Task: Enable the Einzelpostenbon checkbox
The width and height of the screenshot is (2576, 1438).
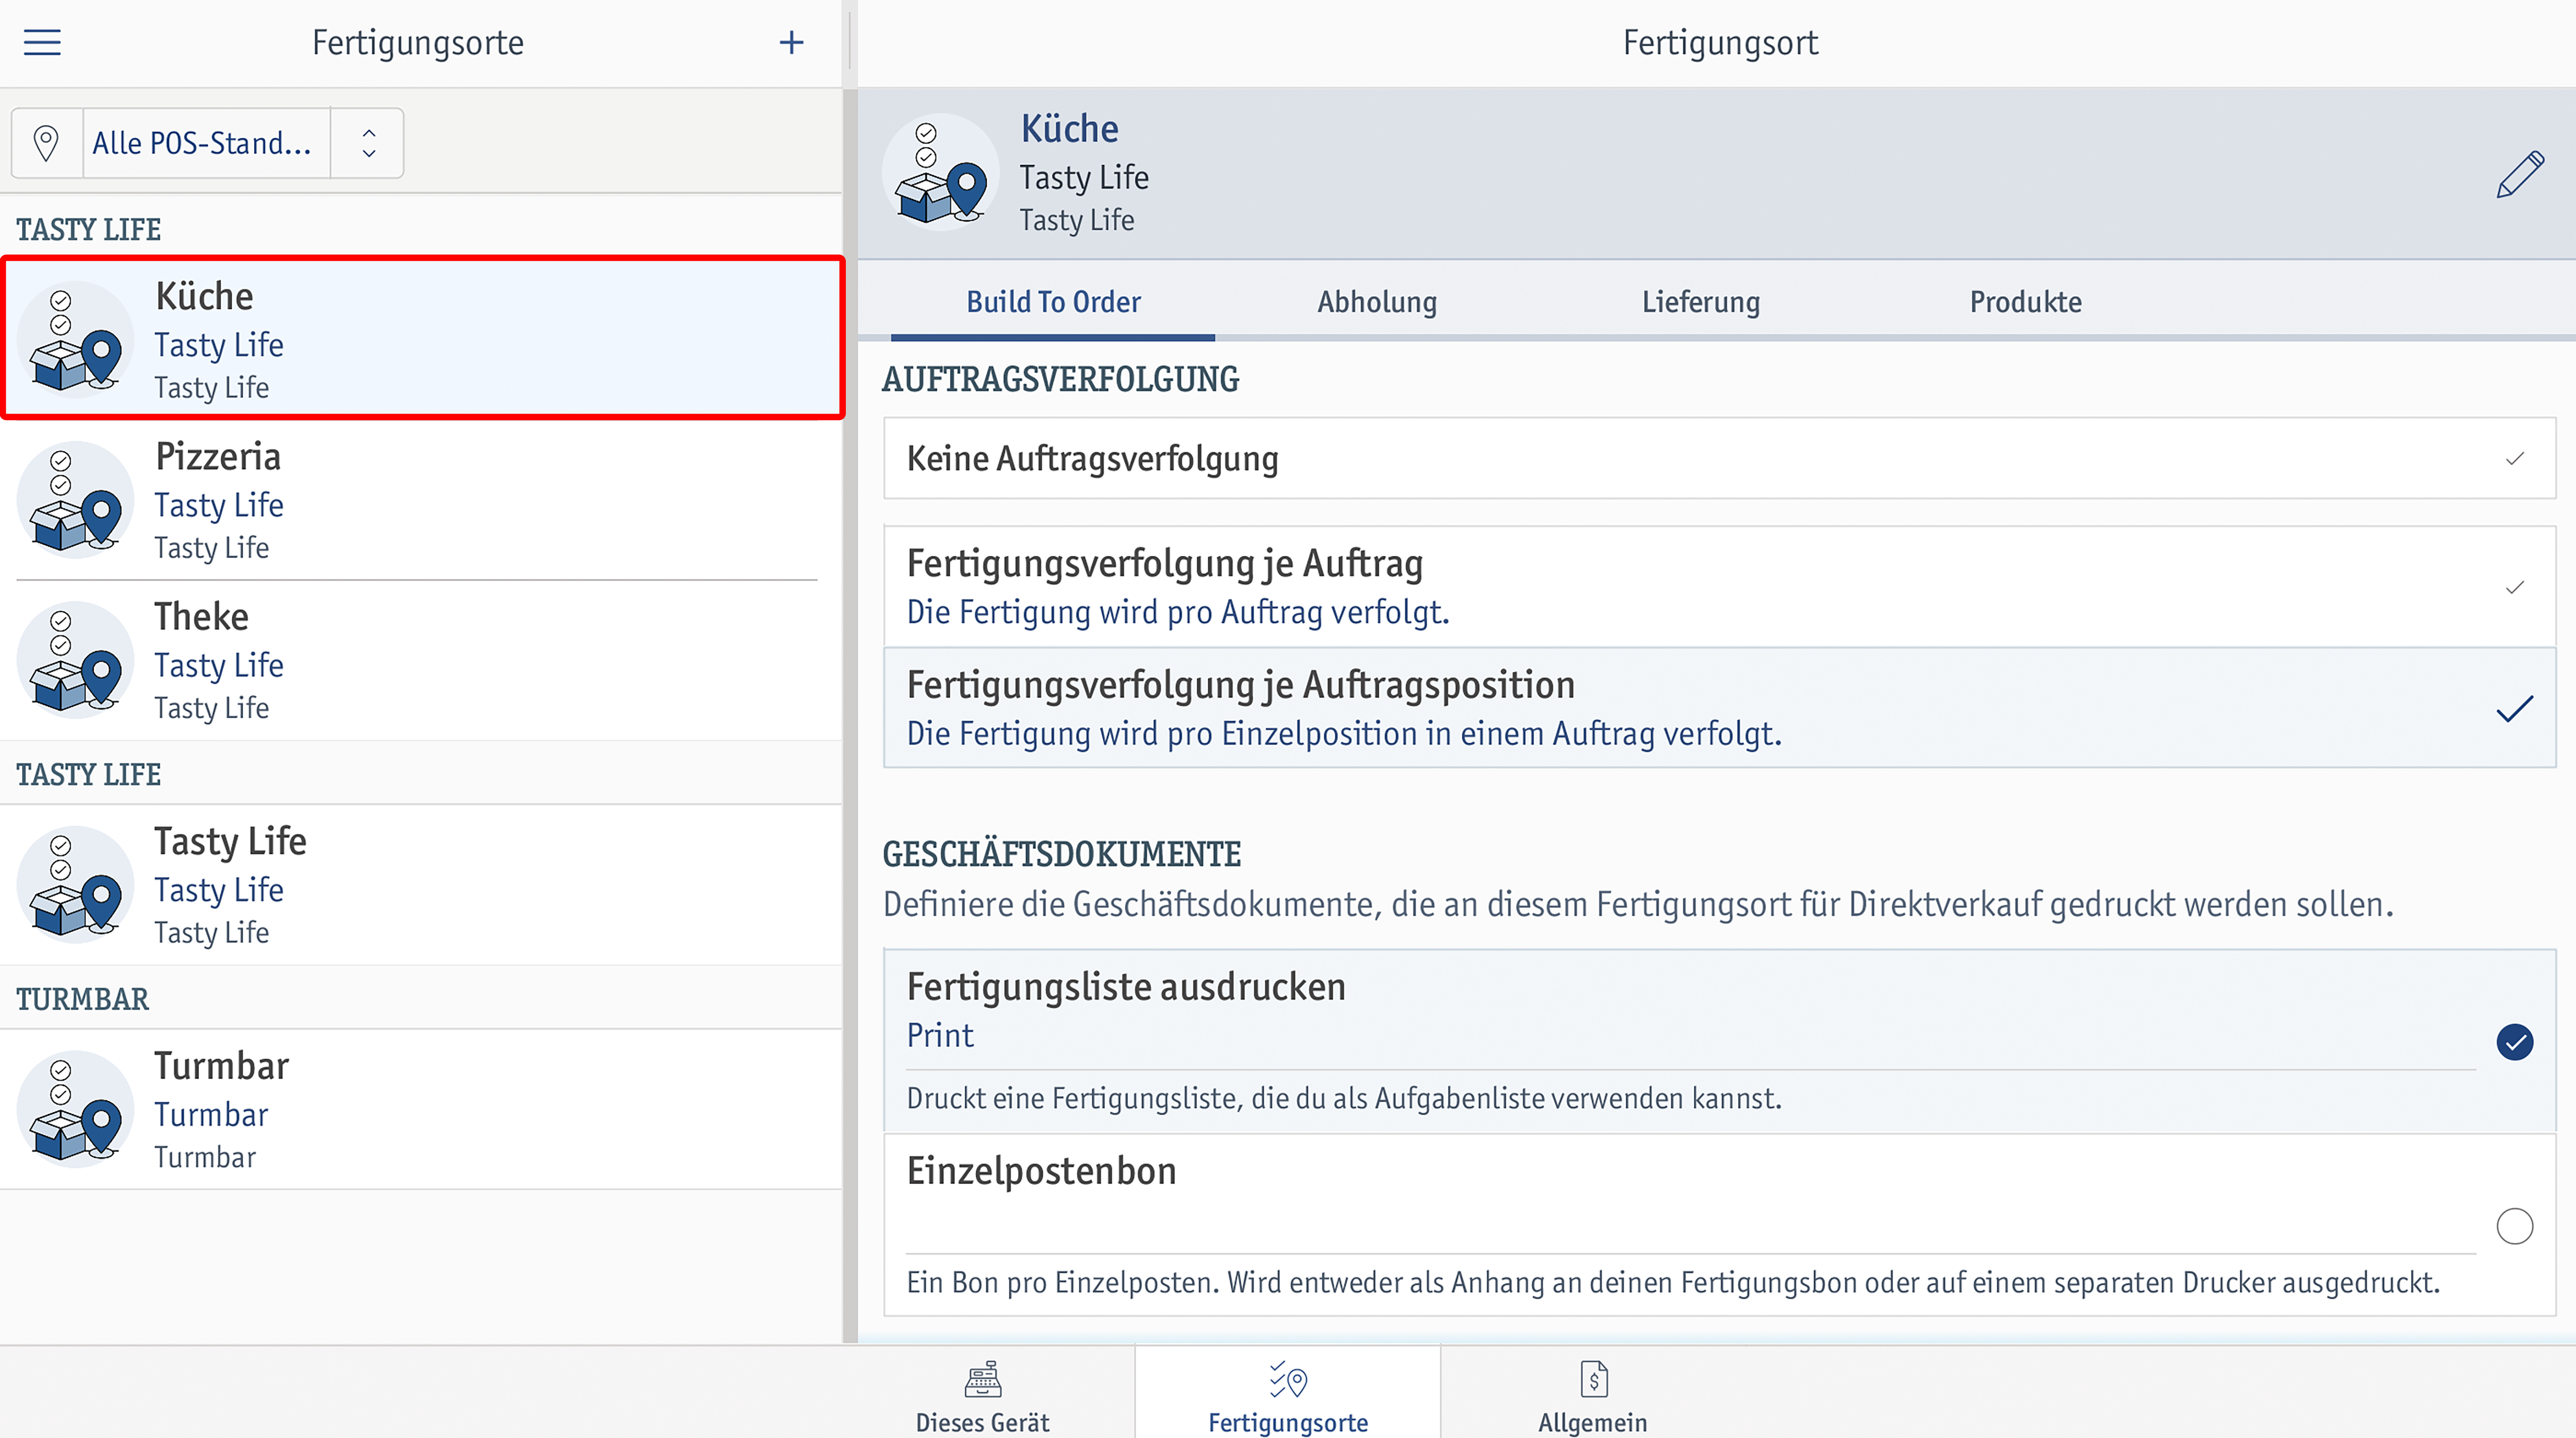Action: point(2514,1226)
